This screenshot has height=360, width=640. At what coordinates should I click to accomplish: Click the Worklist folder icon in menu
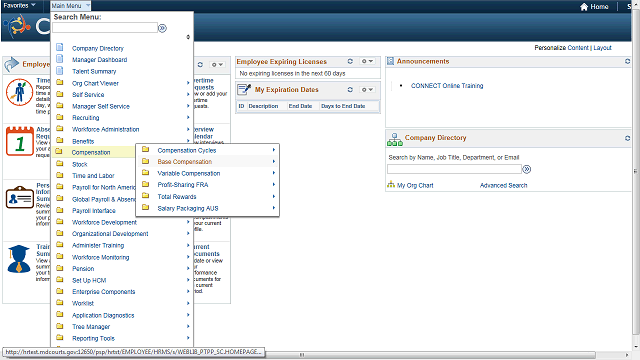(60, 303)
